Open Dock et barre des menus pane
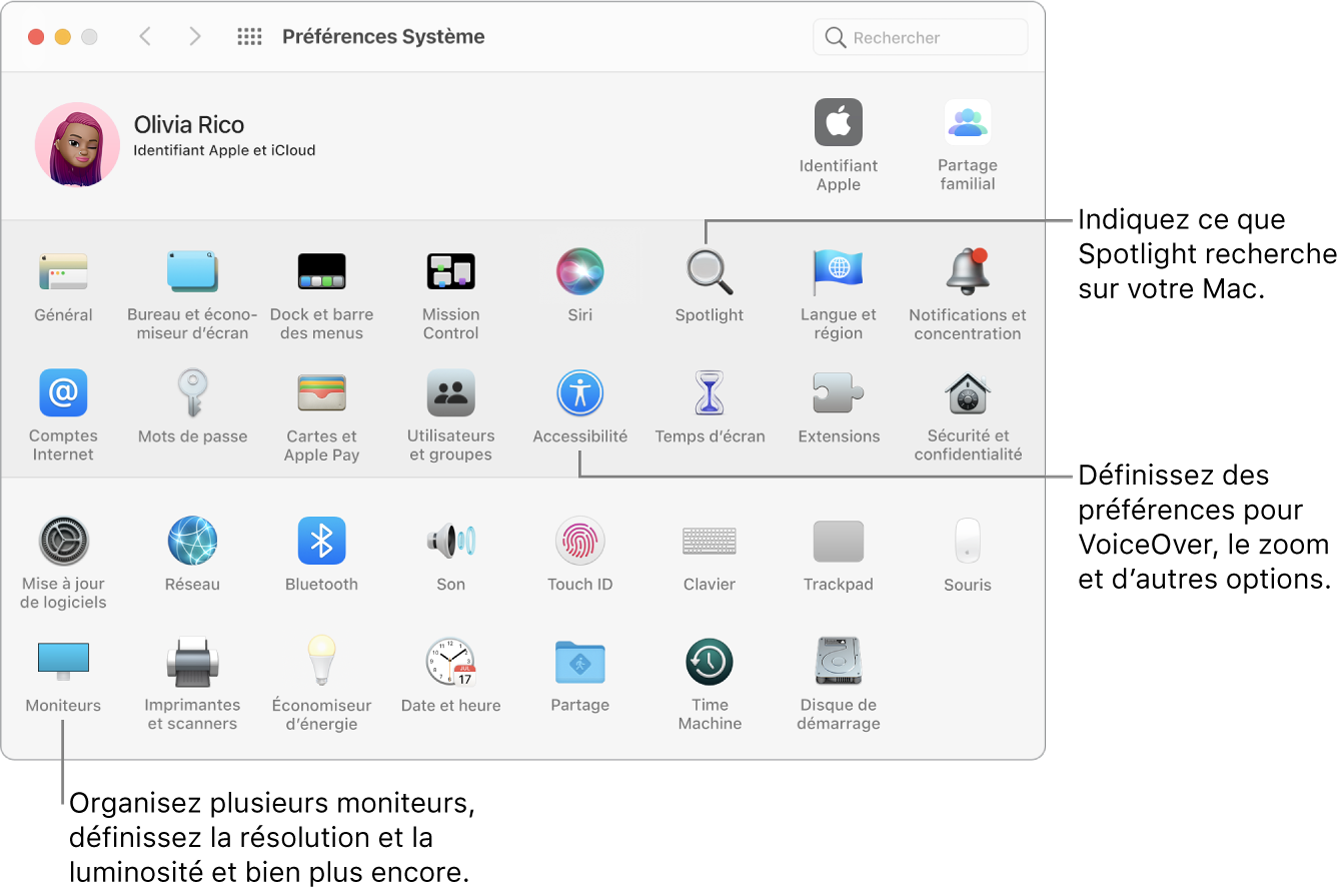The image size is (1341, 894). click(322, 271)
